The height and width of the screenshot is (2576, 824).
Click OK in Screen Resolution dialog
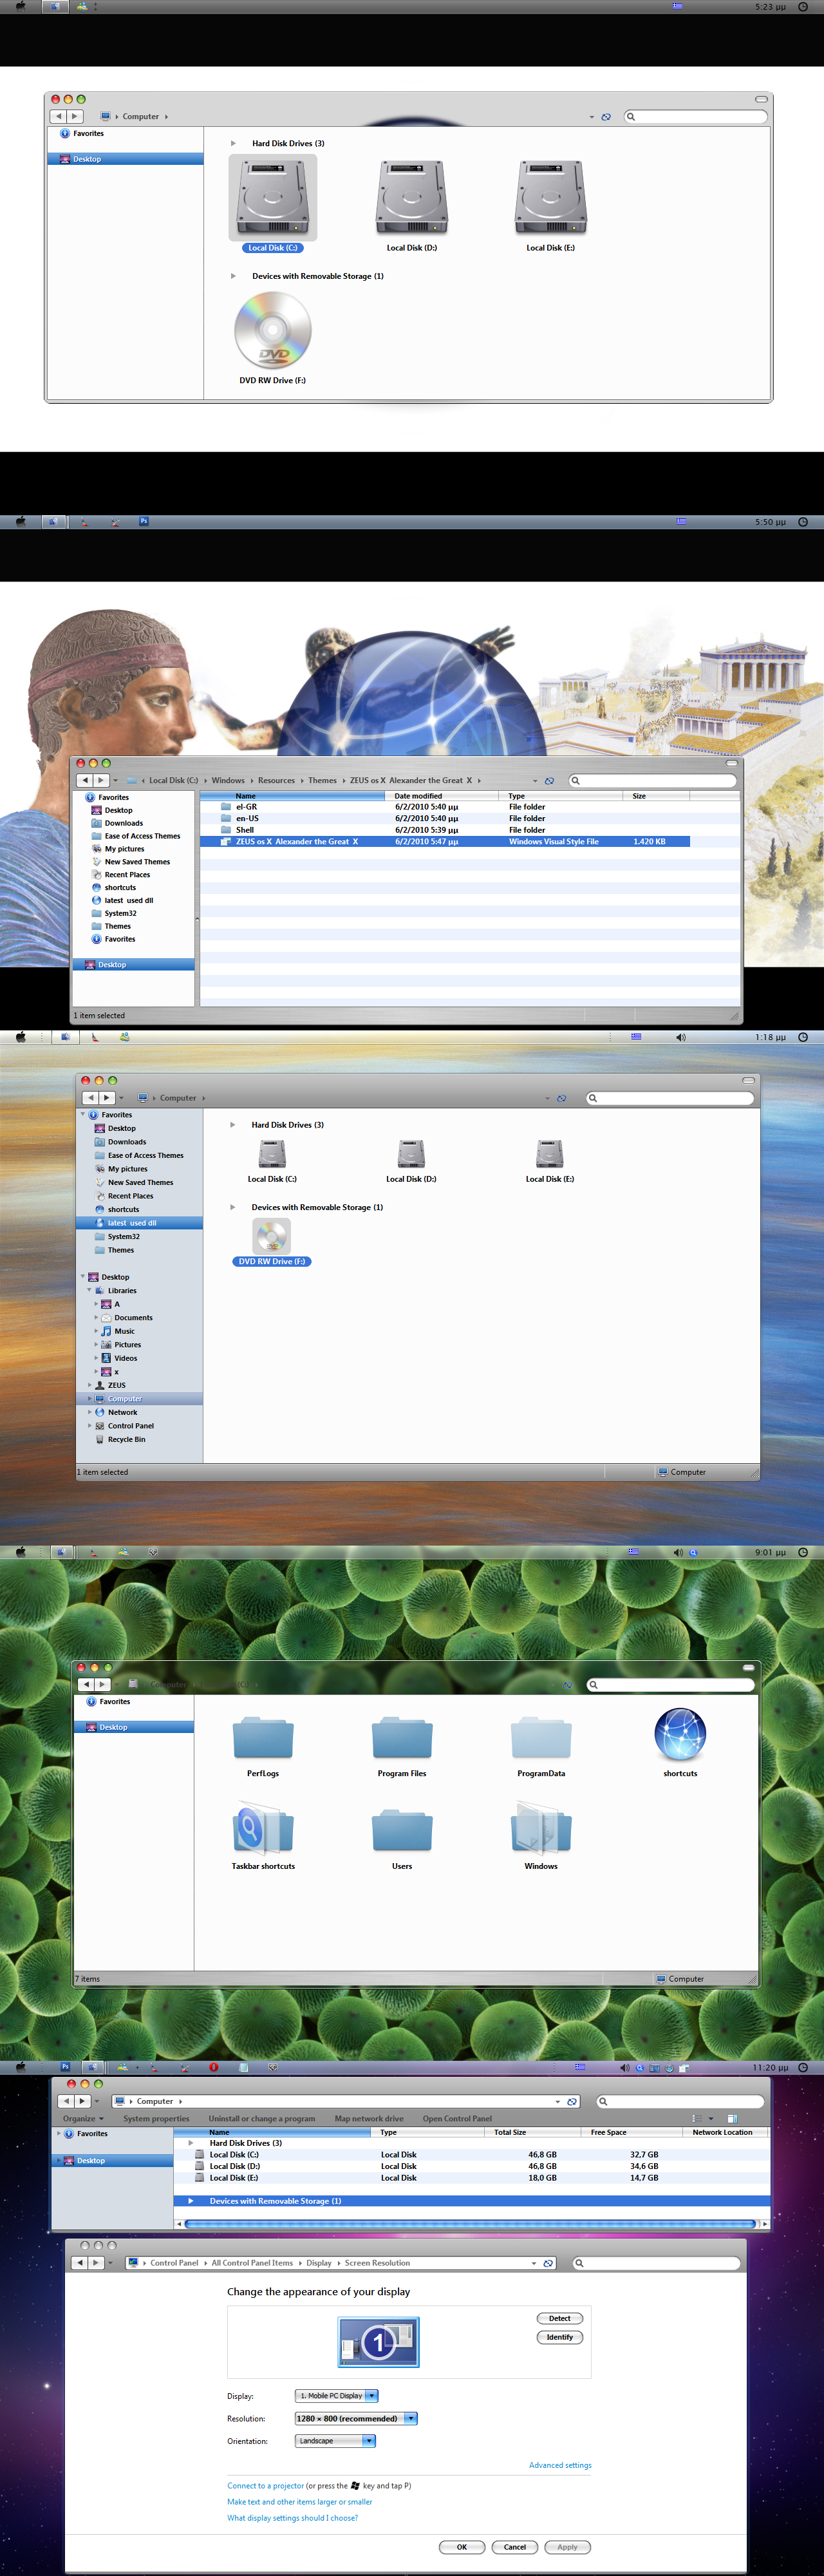pyautogui.click(x=462, y=2547)
